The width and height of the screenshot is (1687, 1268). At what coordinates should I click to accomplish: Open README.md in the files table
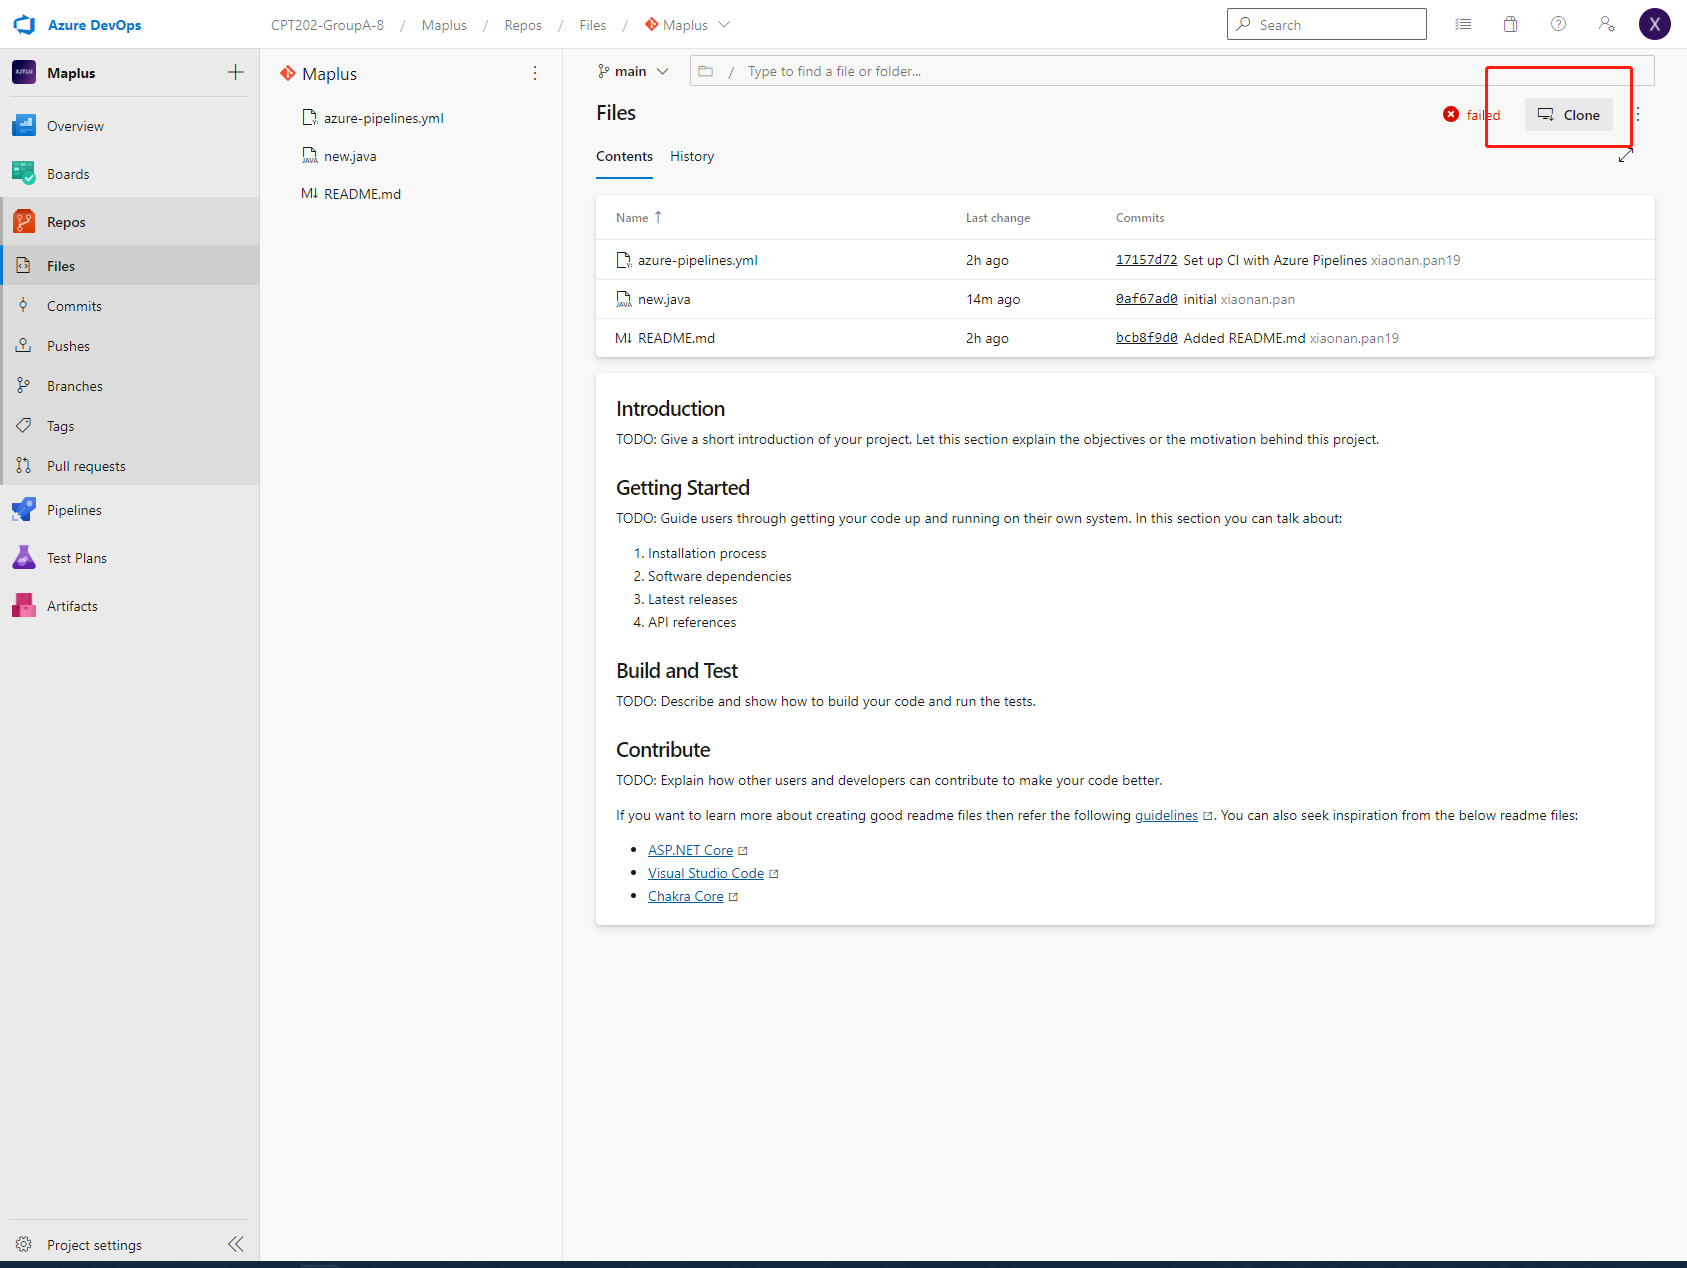pos(676,338)
